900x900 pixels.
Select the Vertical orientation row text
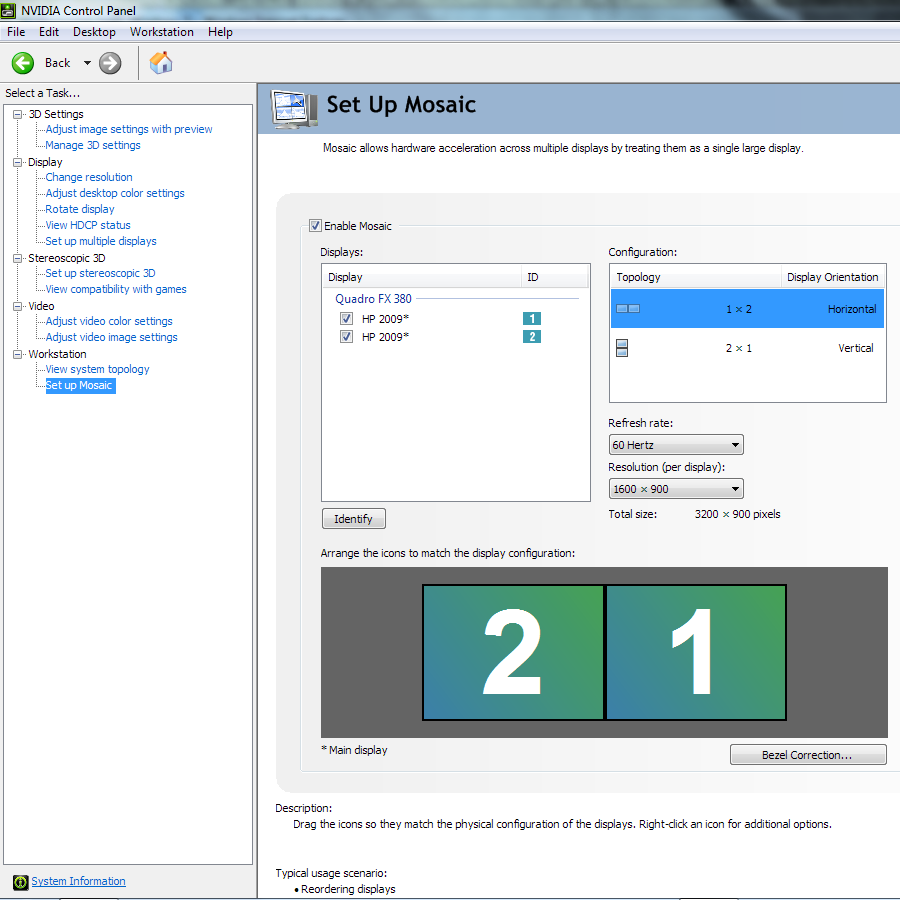pyautogui.click(x=855, y=348)
